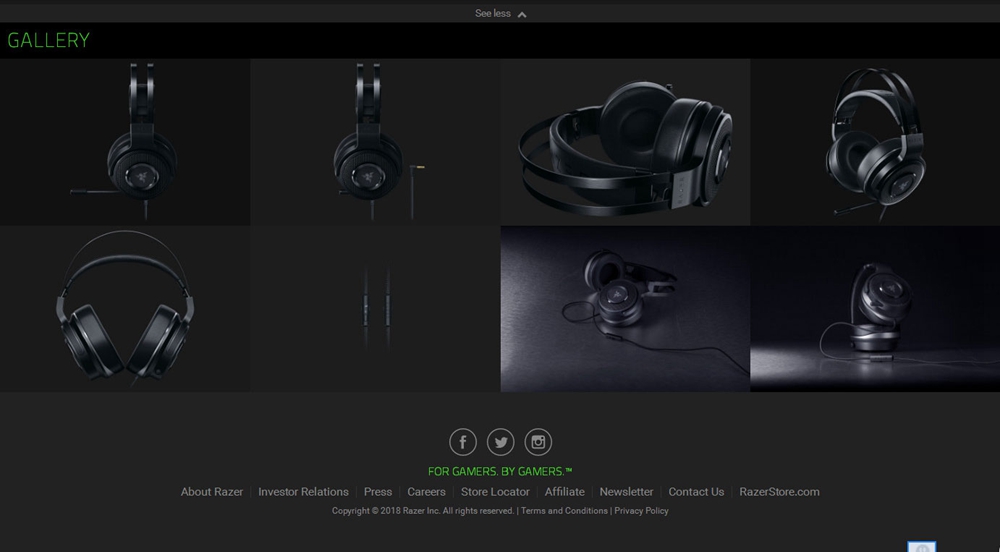Open the Privacy Policy link
The height and width of the screenshot is (552, 1000).
coord(642,511)
